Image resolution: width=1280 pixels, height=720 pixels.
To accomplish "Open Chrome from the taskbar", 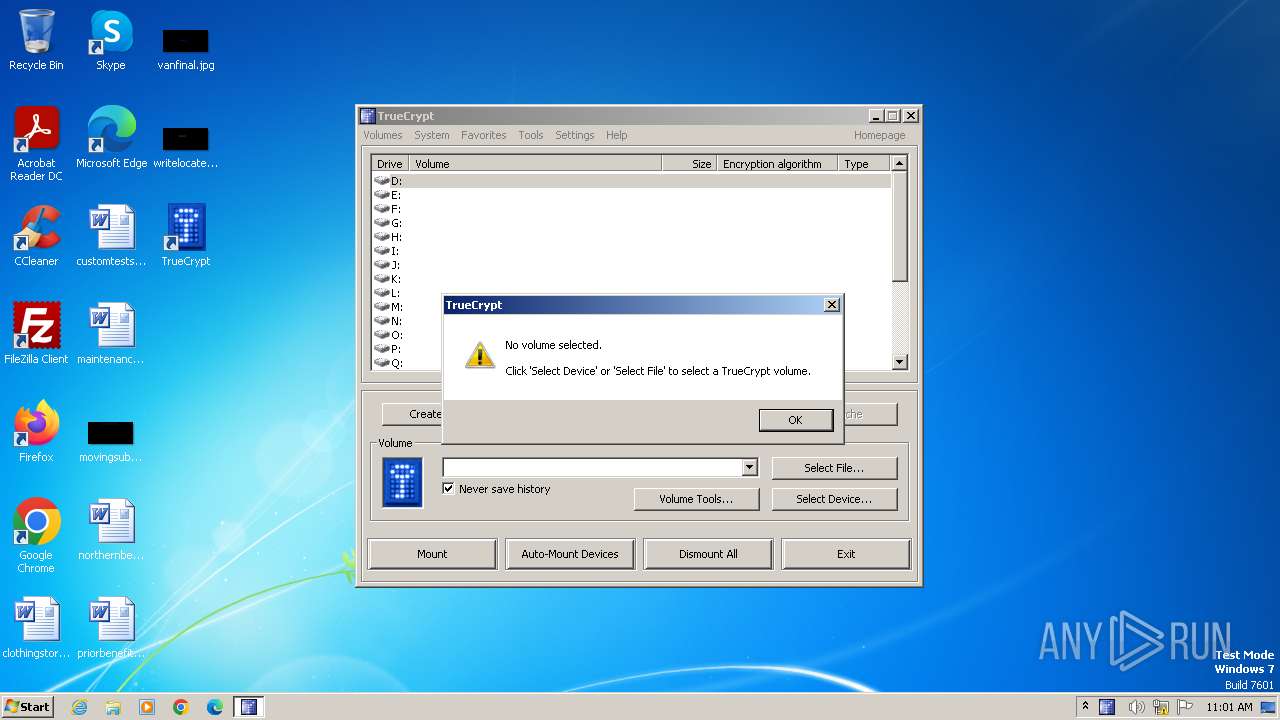I will pyautogui.click(x=181, y=707).
